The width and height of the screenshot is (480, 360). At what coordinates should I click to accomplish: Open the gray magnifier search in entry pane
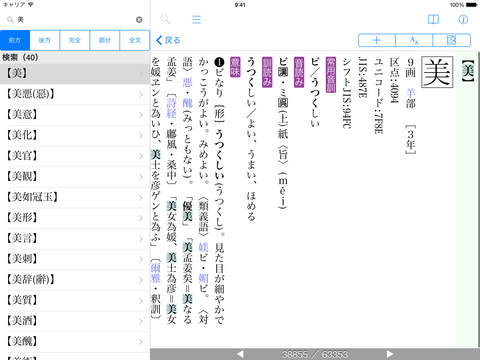165,19
